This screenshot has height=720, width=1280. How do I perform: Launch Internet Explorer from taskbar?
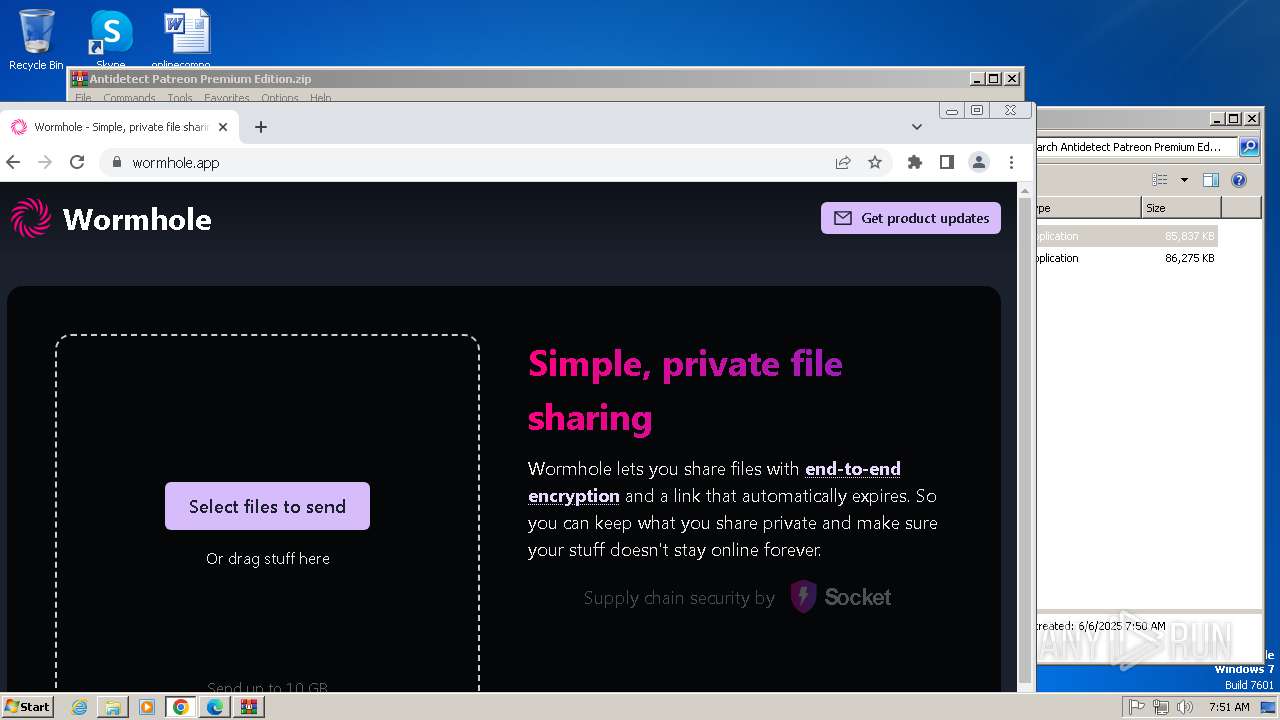79,707
